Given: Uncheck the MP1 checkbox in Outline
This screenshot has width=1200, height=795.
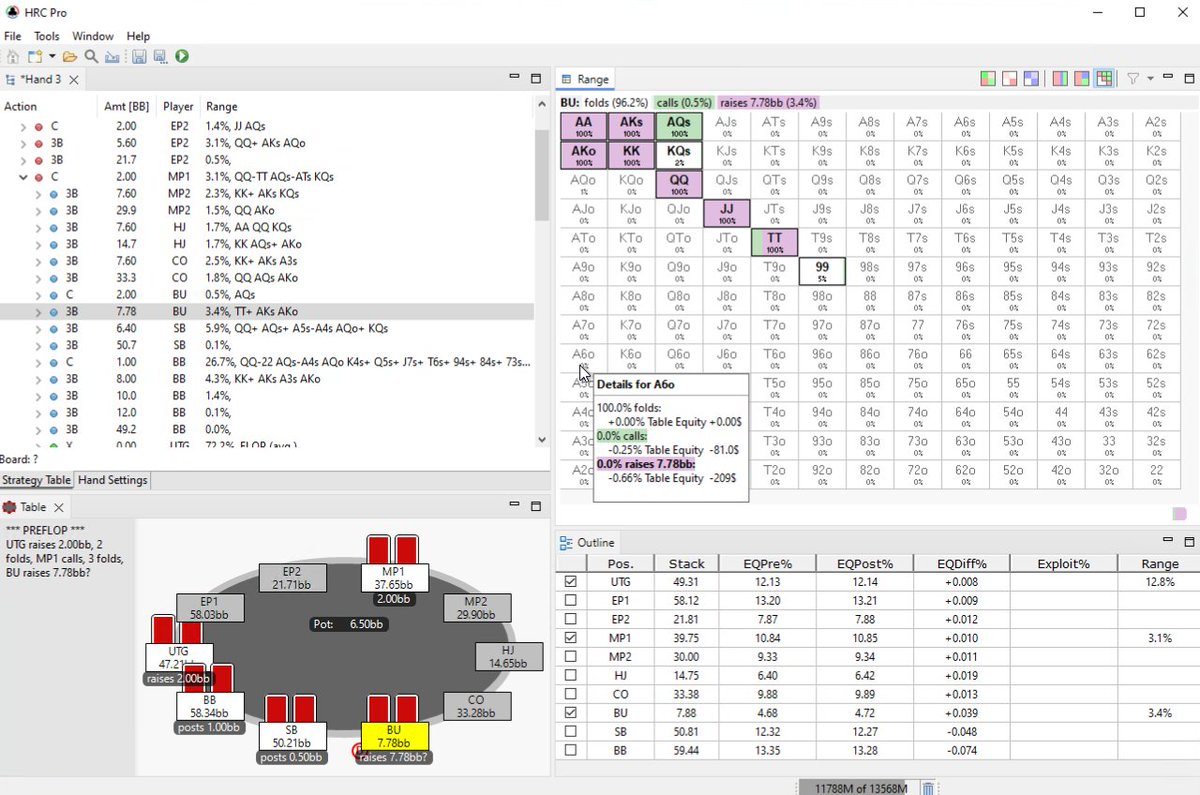Looking at the screenshot, I should tap(571, 638).
